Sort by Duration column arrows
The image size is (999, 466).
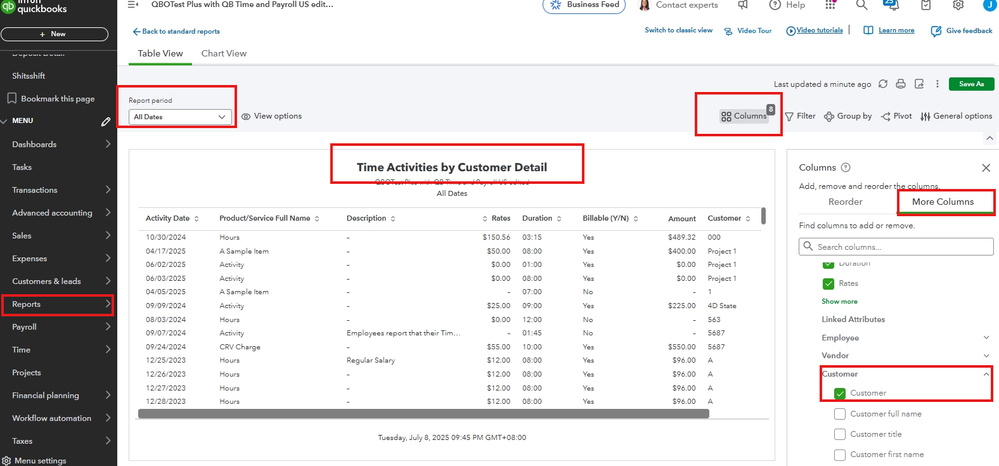pyautogui.click(x=559, y=219)
